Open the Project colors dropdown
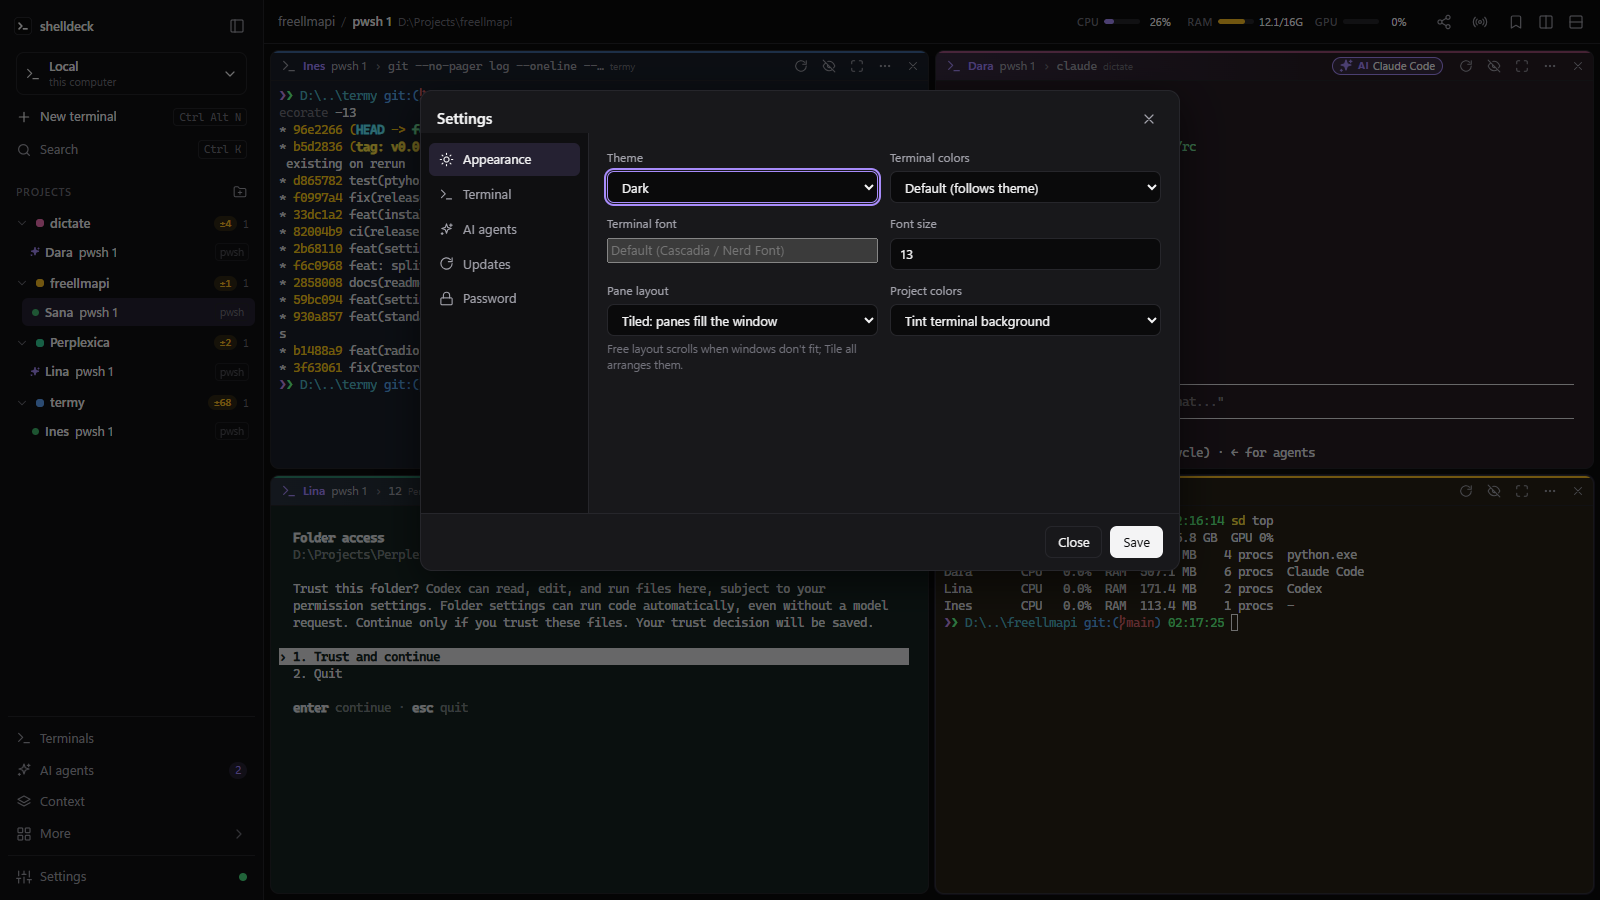The height and width of the screenshot is (900, 1600). [x=1025, y=320]
